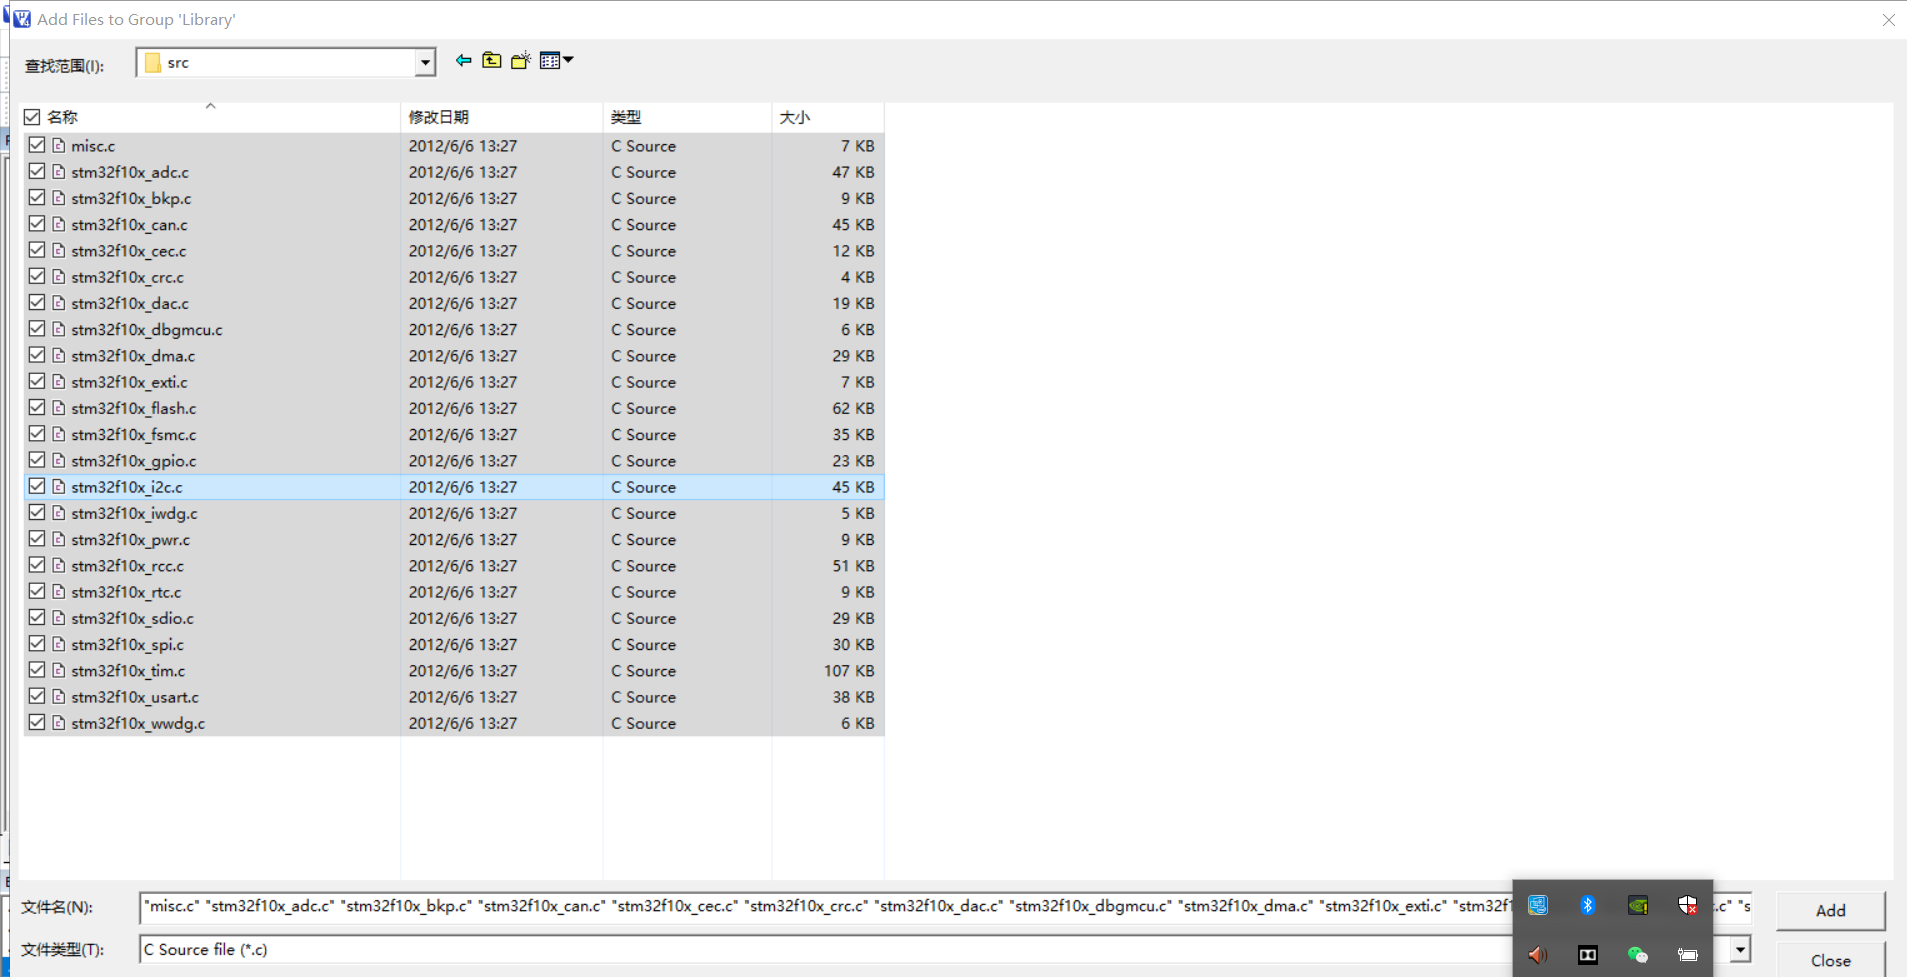Toggle the select-all checkbox in header
1907x977 pixels.
[33, 116]
